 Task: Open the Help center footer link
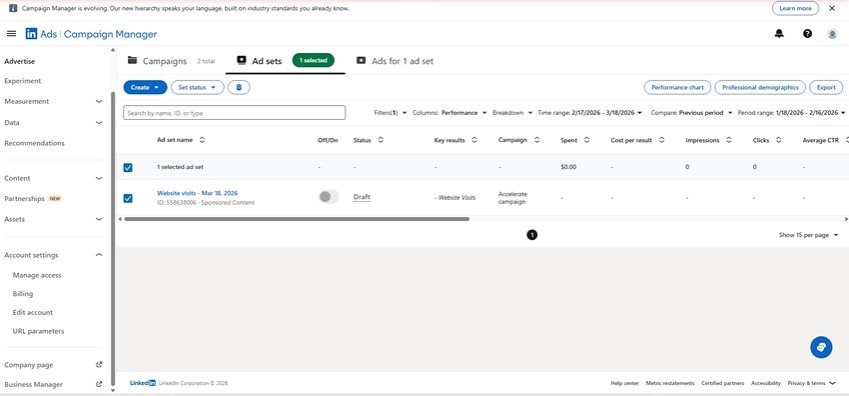coord(625,383)
